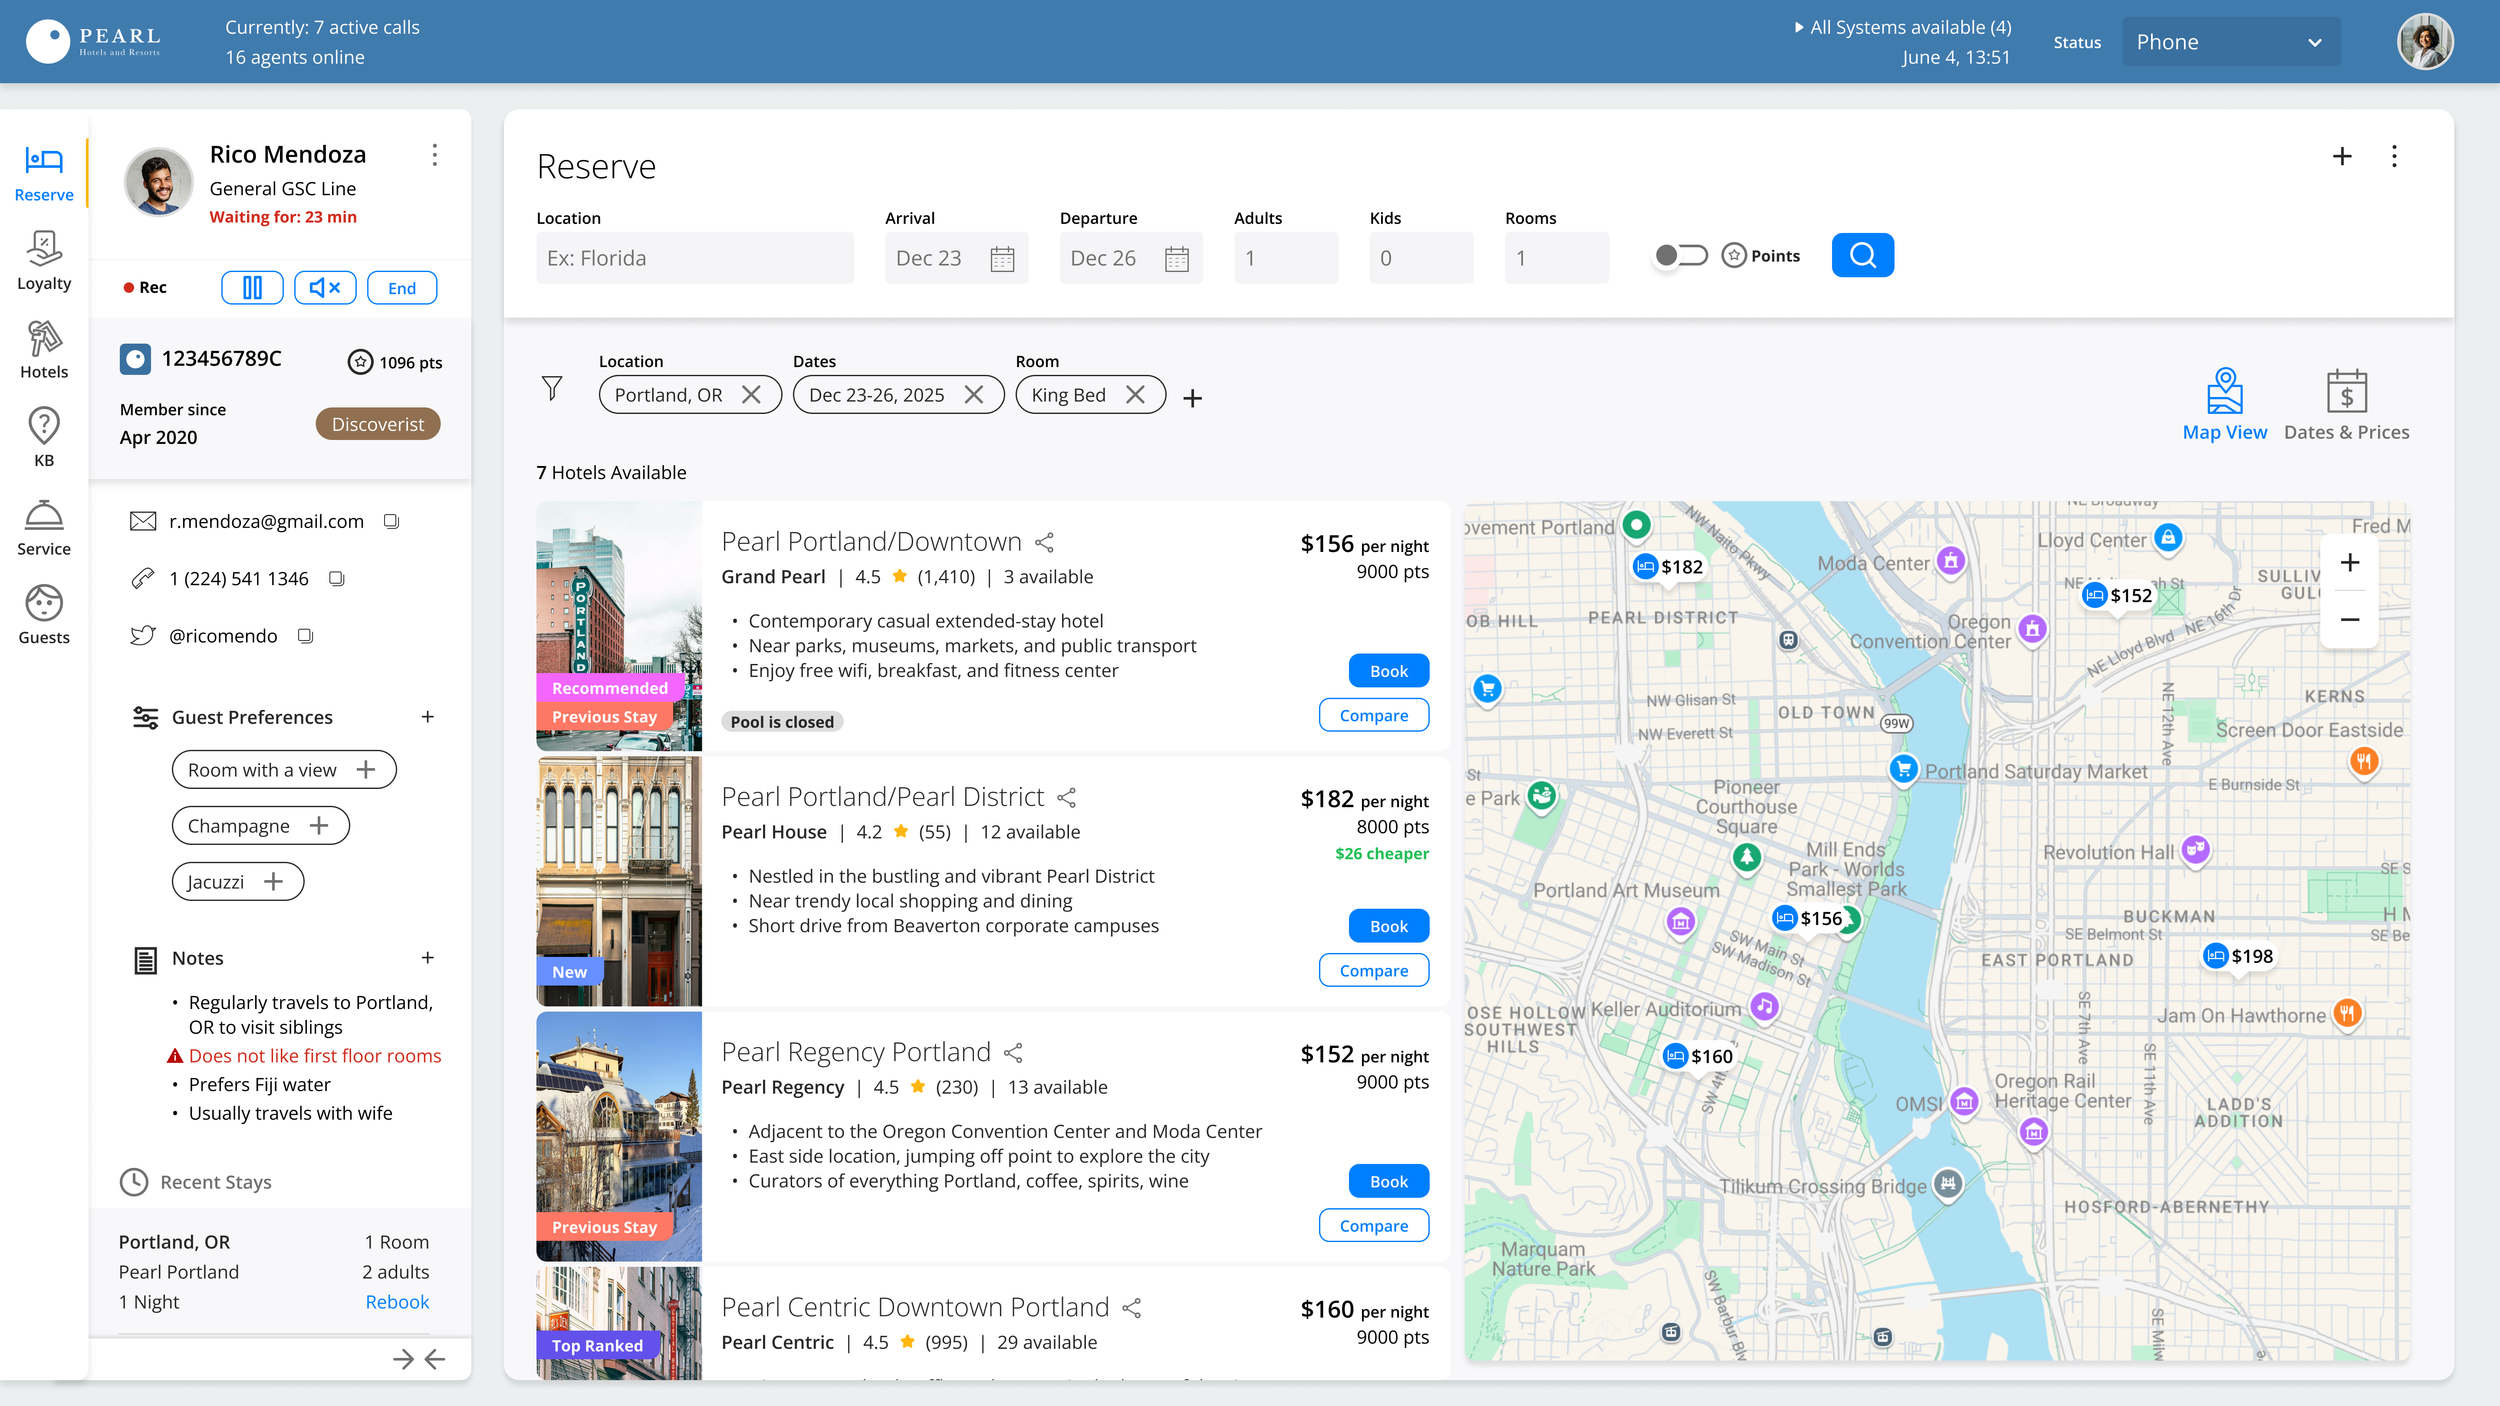Open the Status Phone dropdown
Image resolution: width=2500 pixels, height=1406 pixels.
[2230, 42]
